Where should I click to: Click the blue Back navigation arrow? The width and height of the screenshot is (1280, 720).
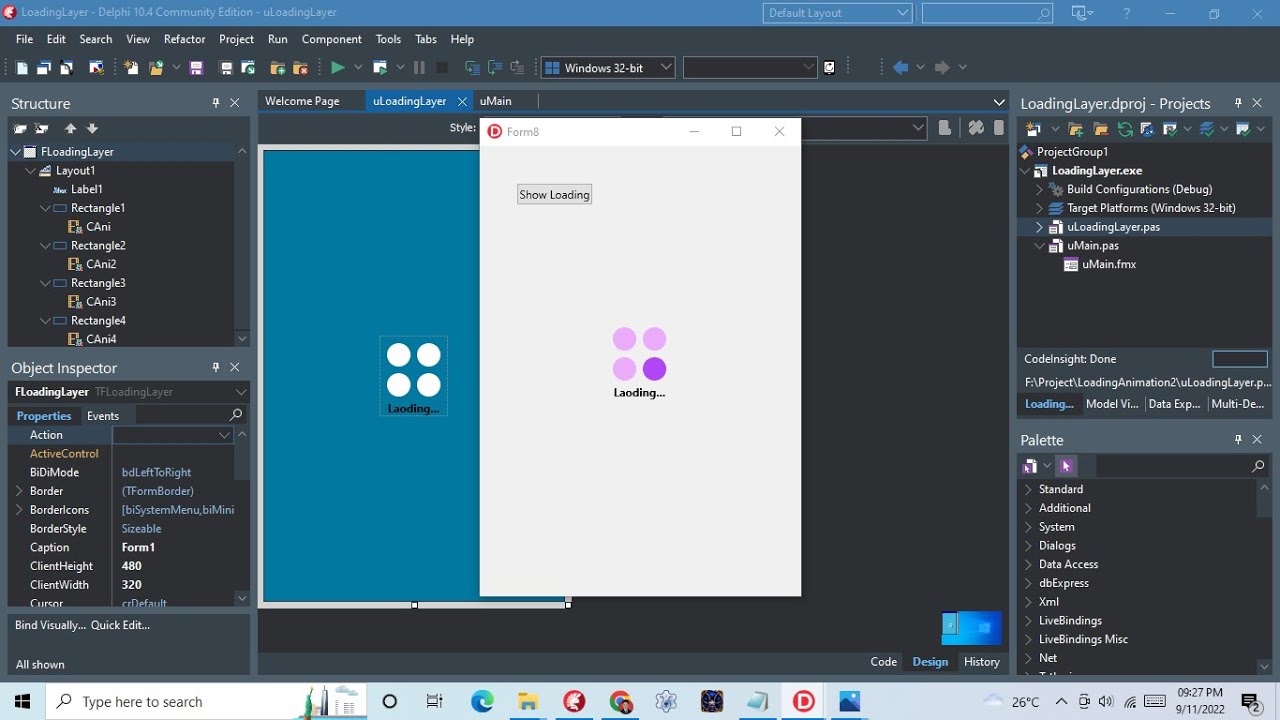(901, 67)
